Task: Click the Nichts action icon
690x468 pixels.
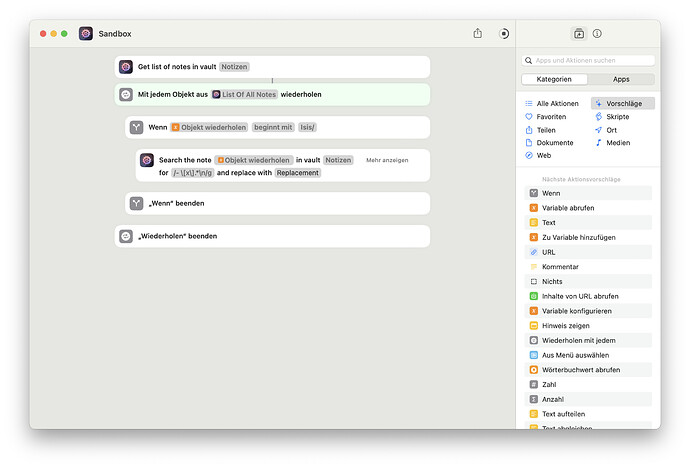Action: pyautogui.click(x=534, y=282)
